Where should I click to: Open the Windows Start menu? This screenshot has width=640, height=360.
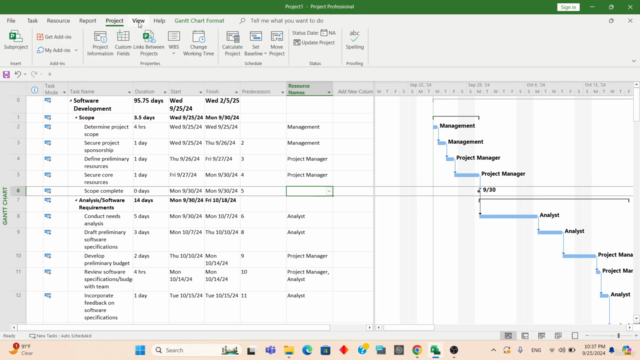(140, 350)
